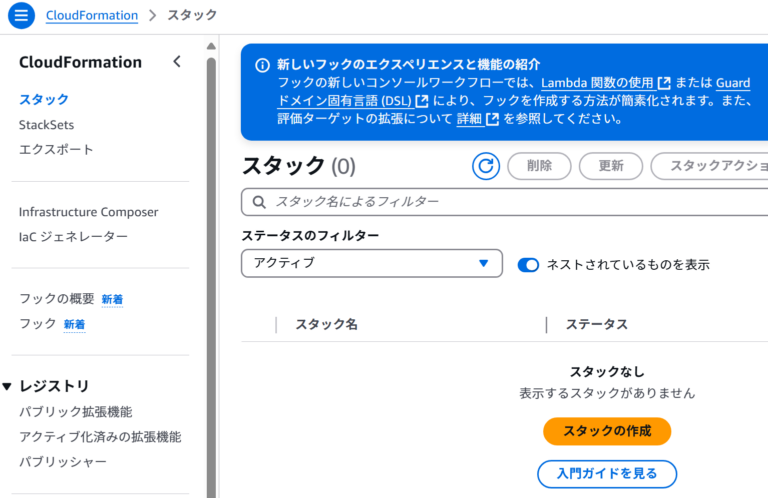
Task: Open the 詳細 link in the banner
Action: pyautogui.click(x=469, y=119)
